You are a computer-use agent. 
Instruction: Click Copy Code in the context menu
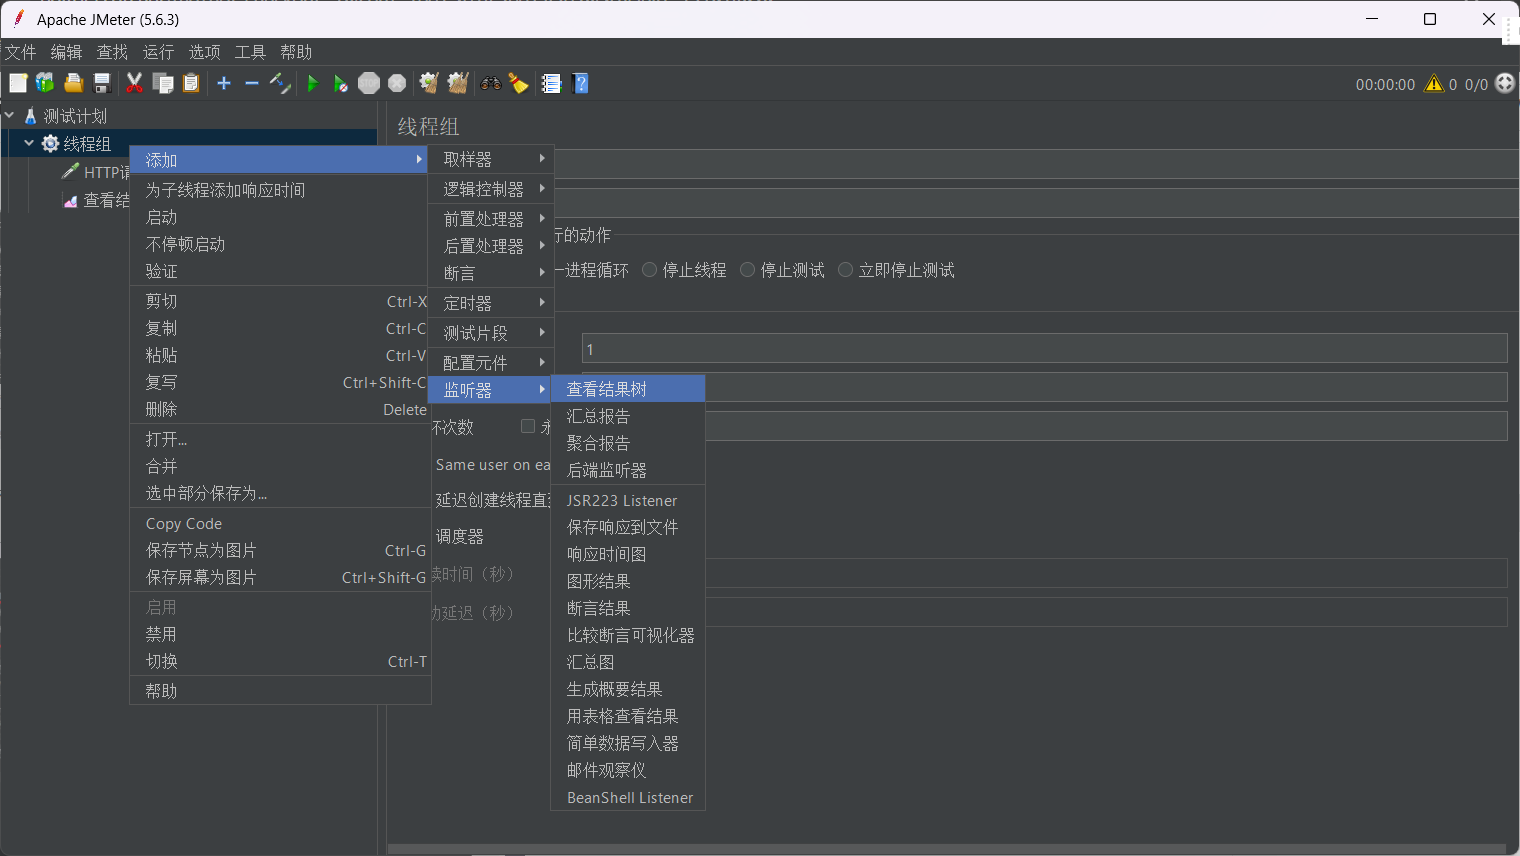280,523
